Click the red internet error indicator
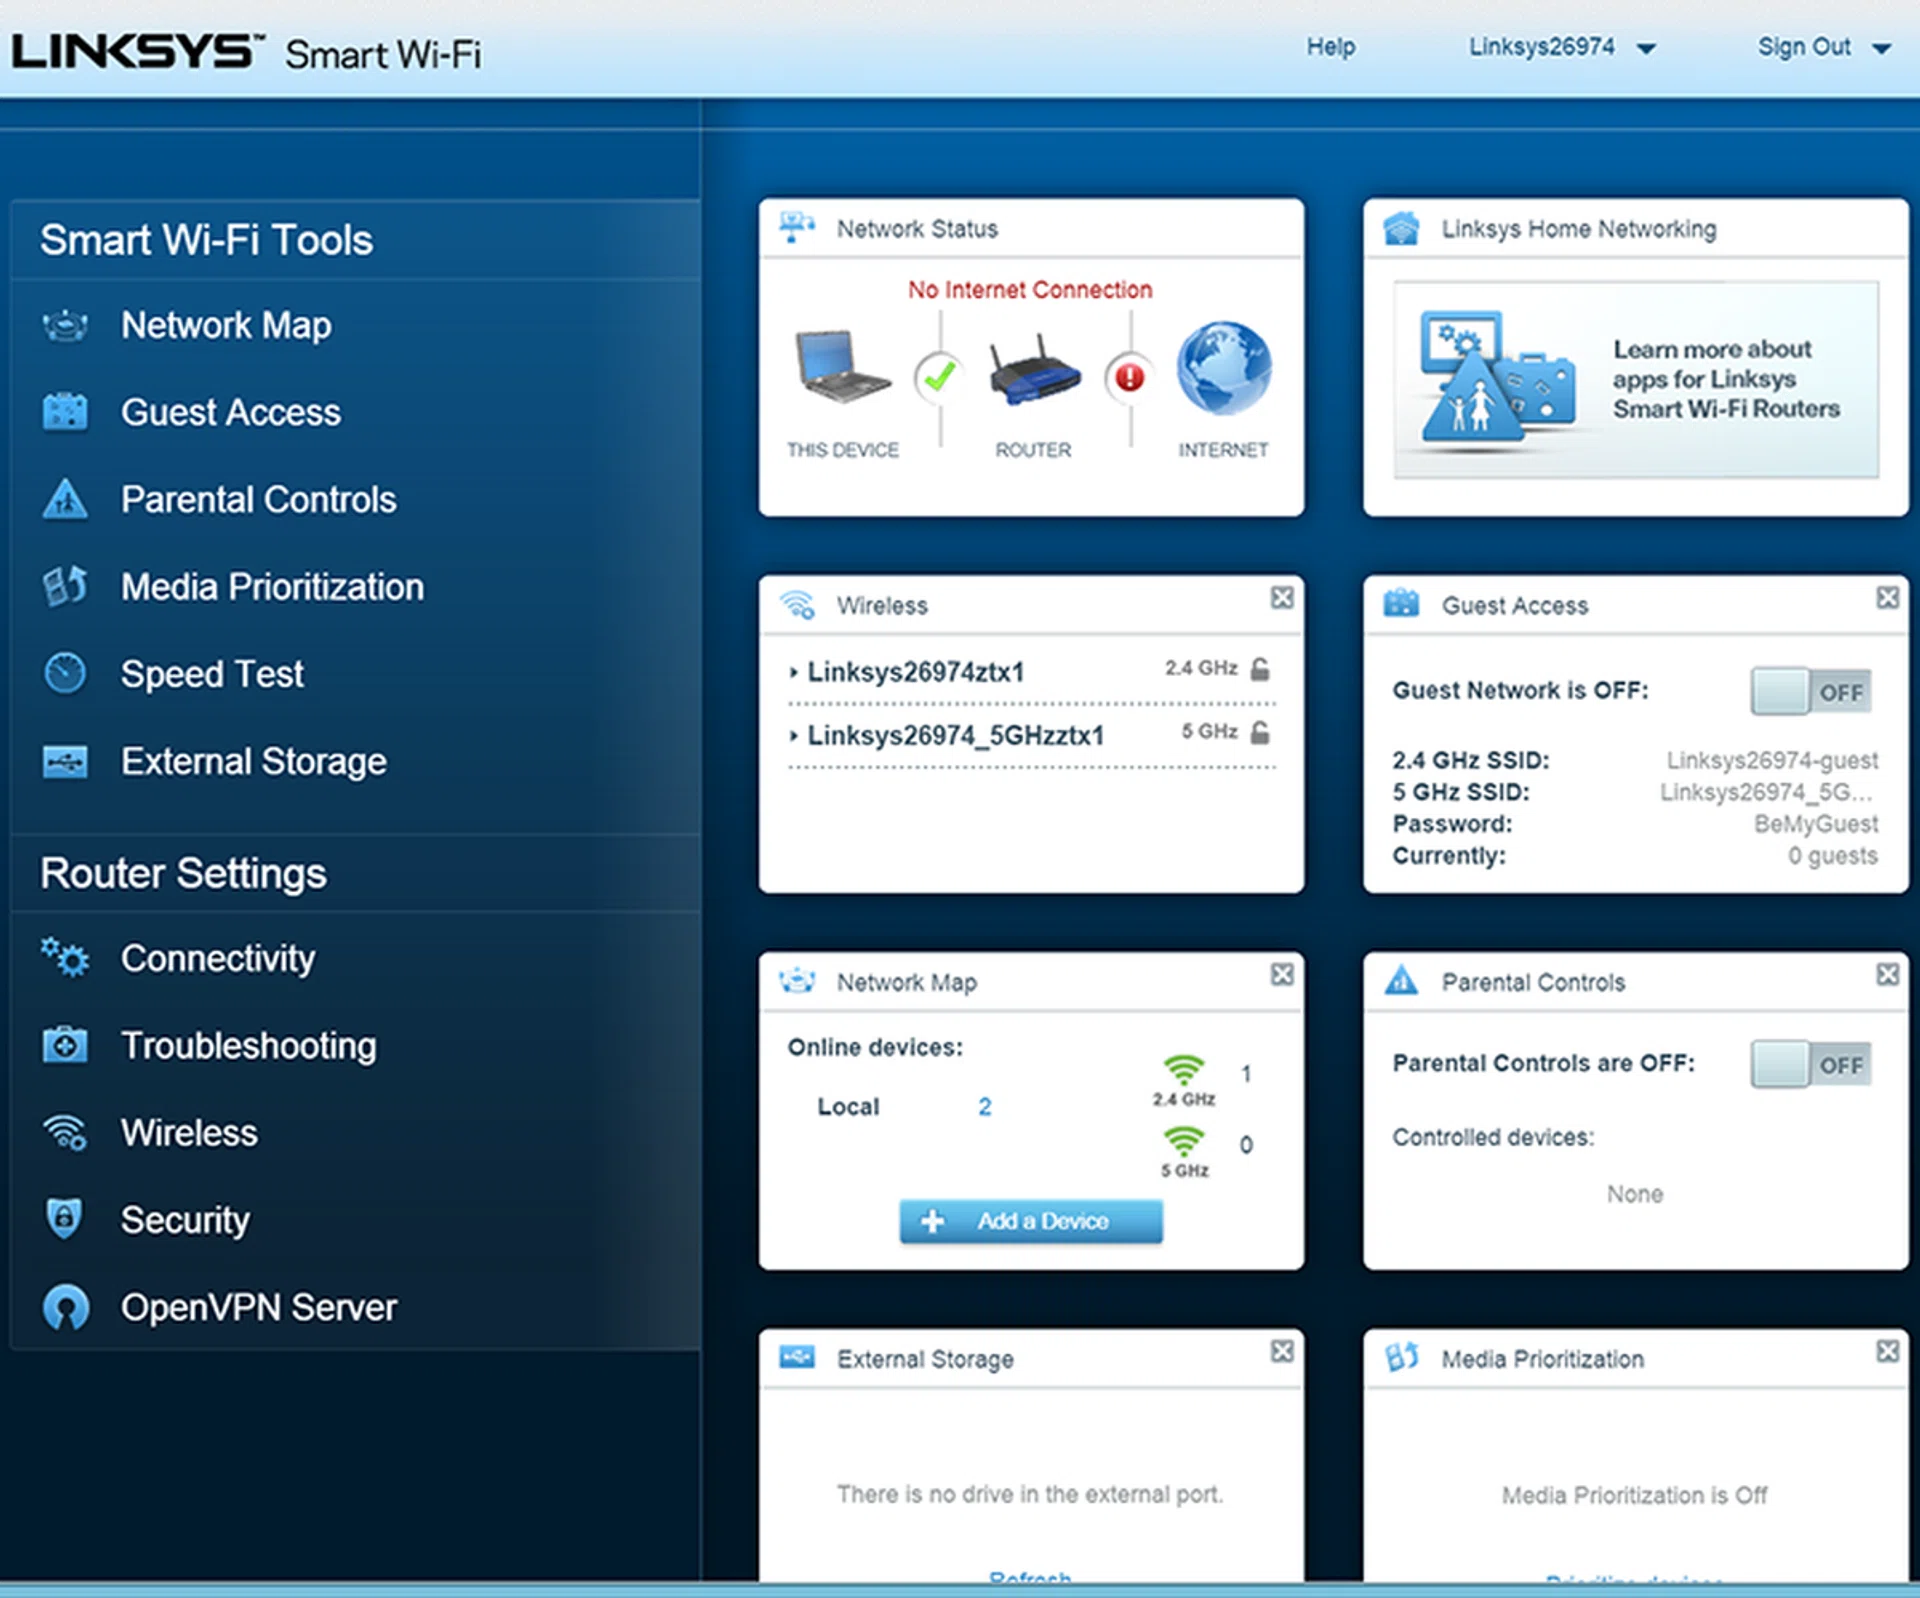Viewport: 1920px width, 1598px height. (x=1129, y=377)
